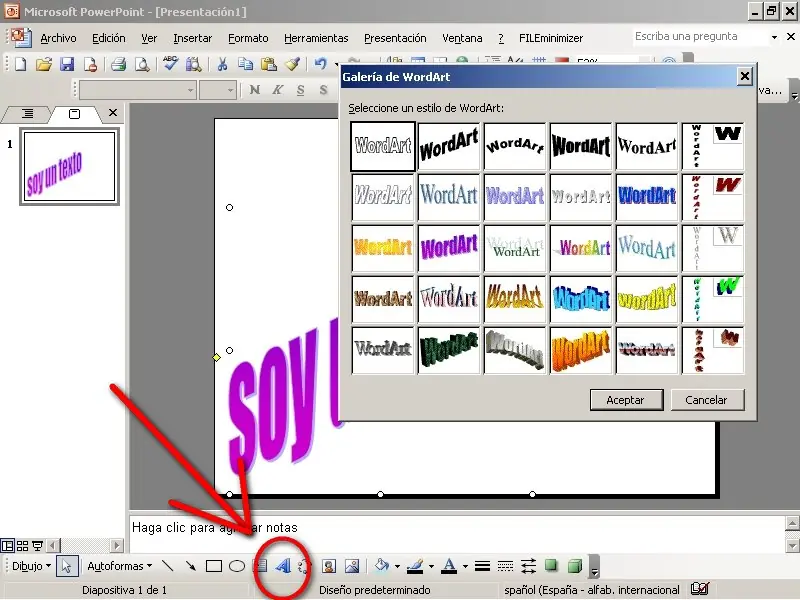800x600 pixels.
Task: Open 3-D Style settings
Action: click(574, 566)
